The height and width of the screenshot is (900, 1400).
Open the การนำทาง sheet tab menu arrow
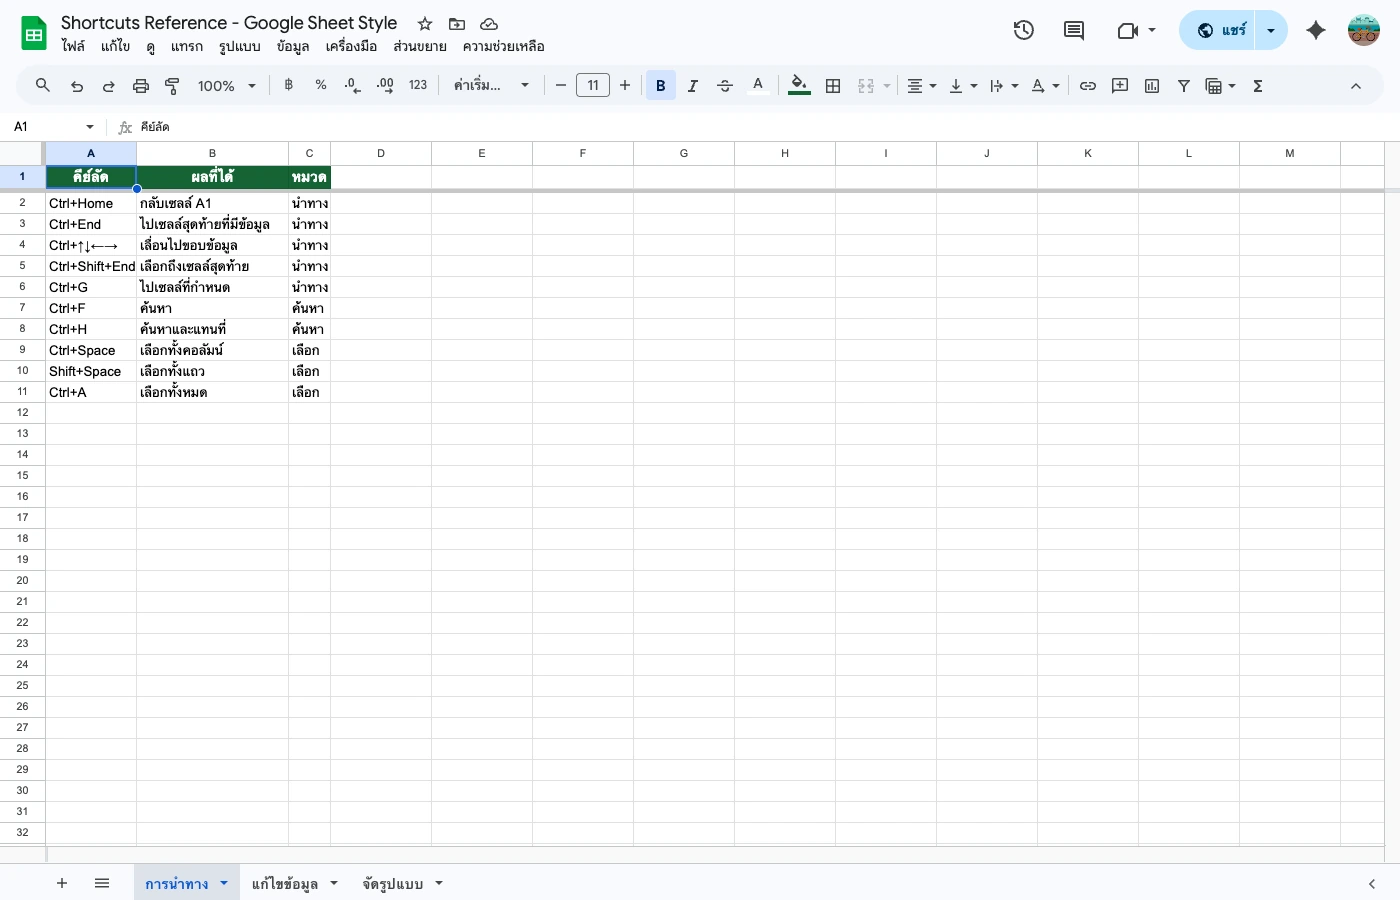[223, 883]
